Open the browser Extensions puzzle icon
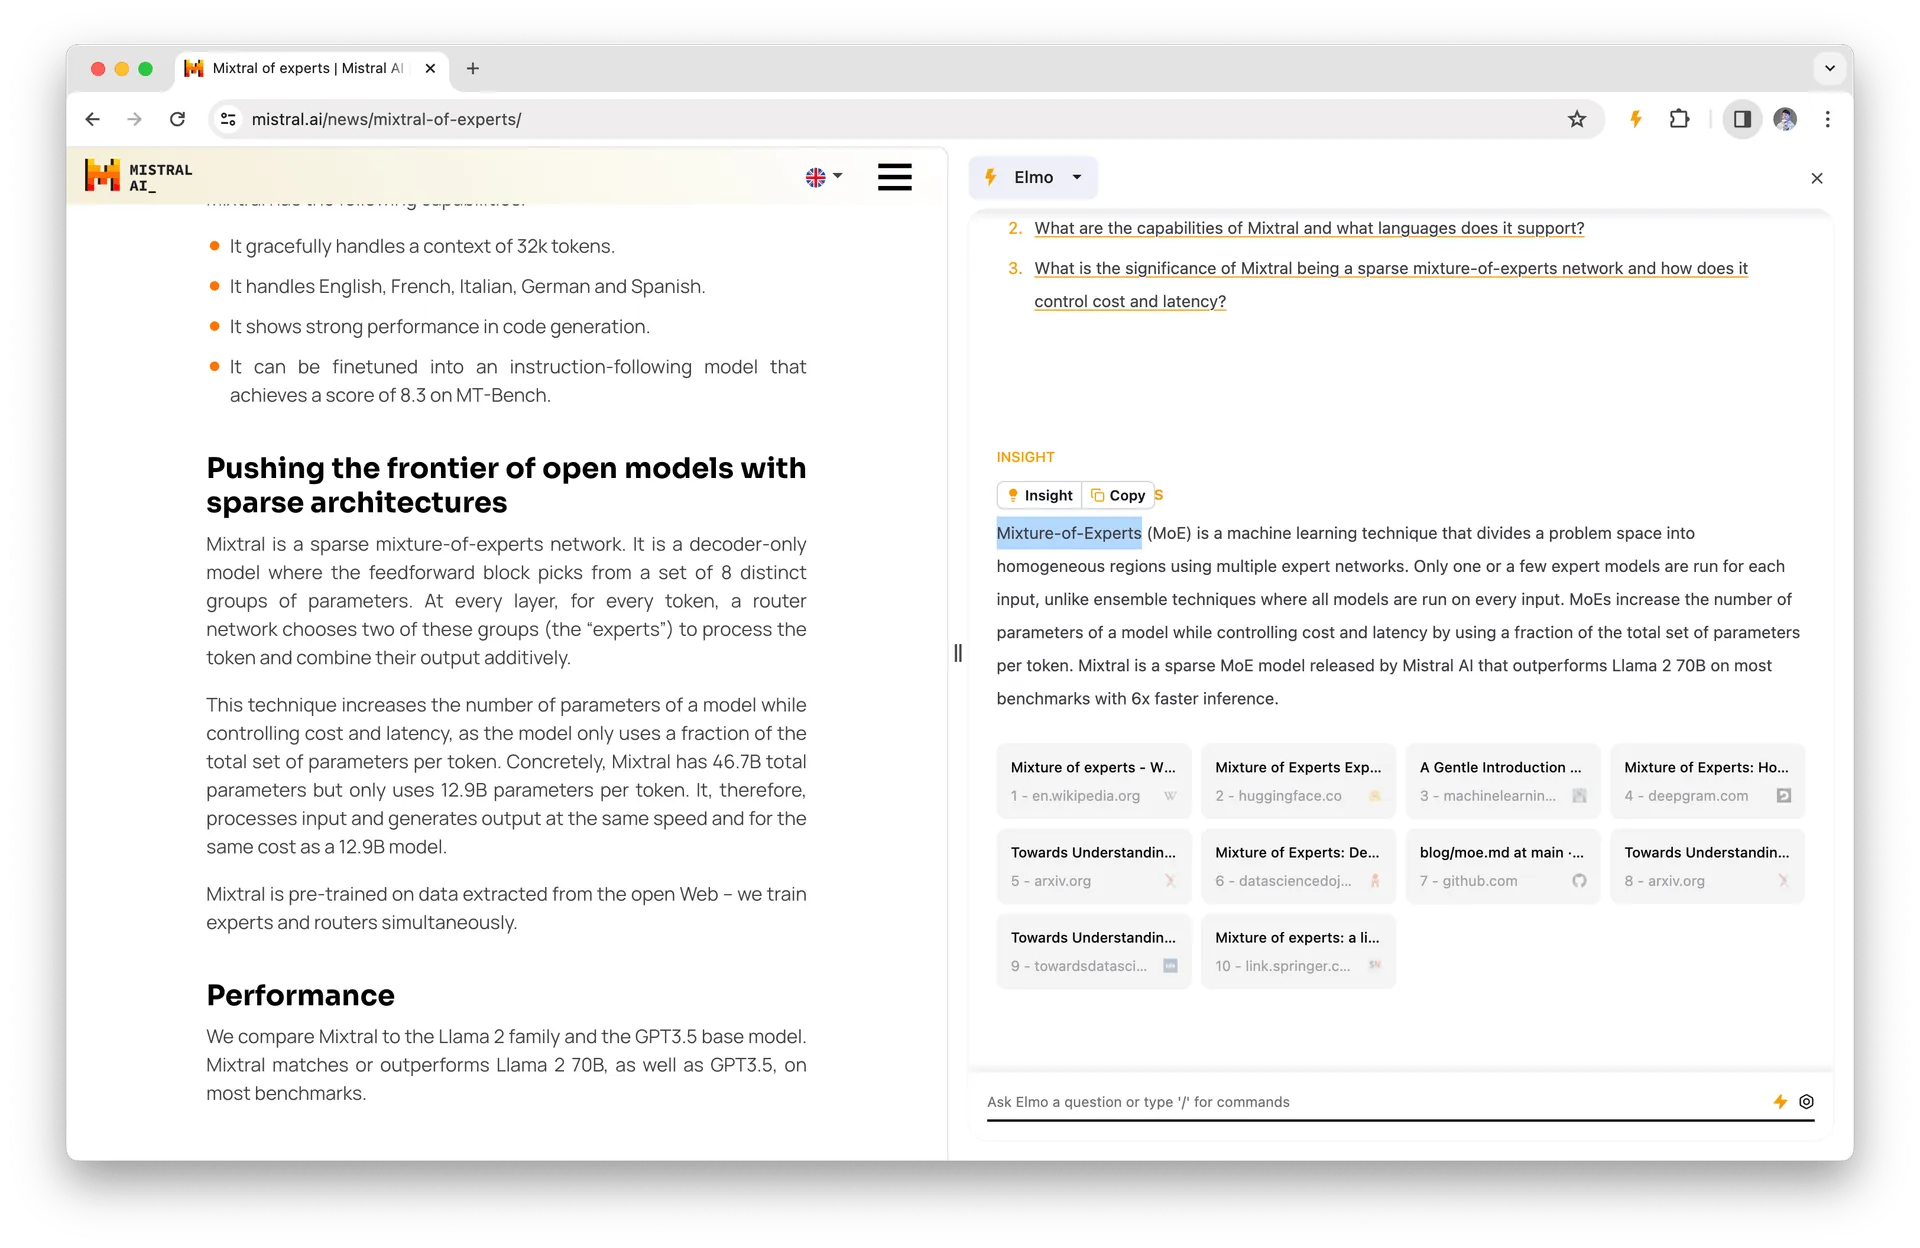1920x1248 pixels. (x=1679, y=119)
